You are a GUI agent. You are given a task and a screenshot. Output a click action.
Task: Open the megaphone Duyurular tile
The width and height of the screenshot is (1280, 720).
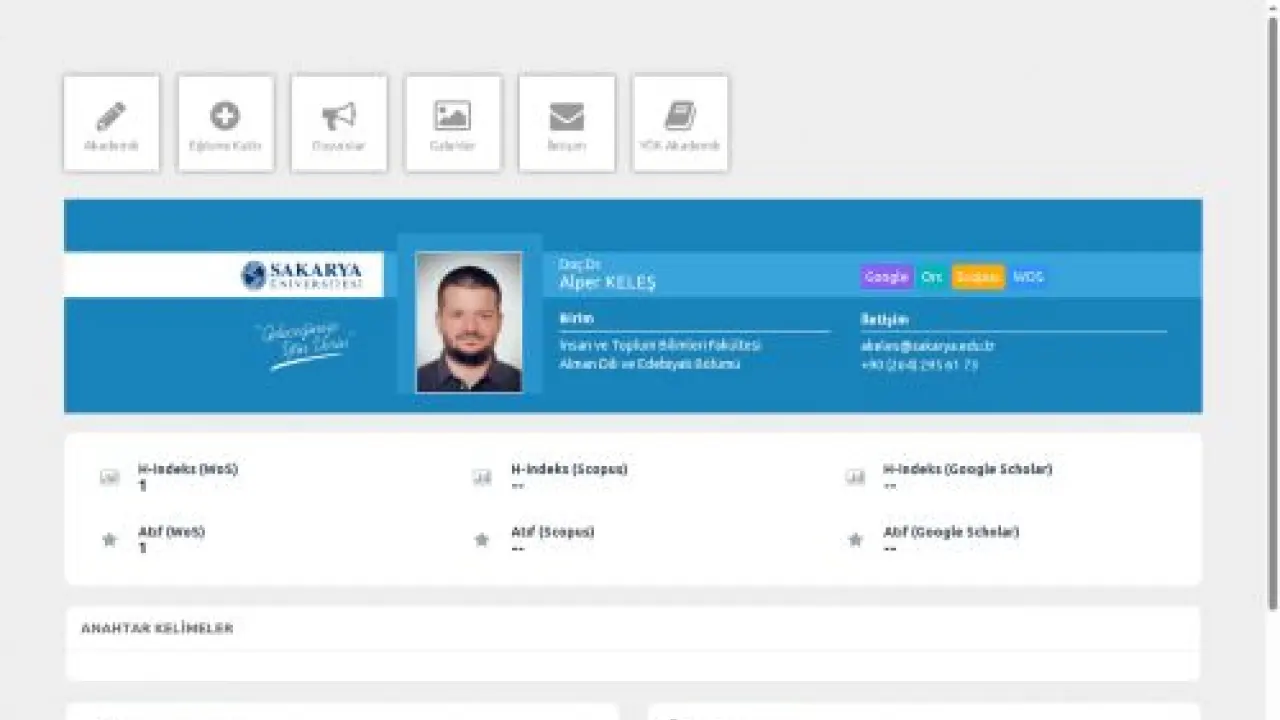339,123
